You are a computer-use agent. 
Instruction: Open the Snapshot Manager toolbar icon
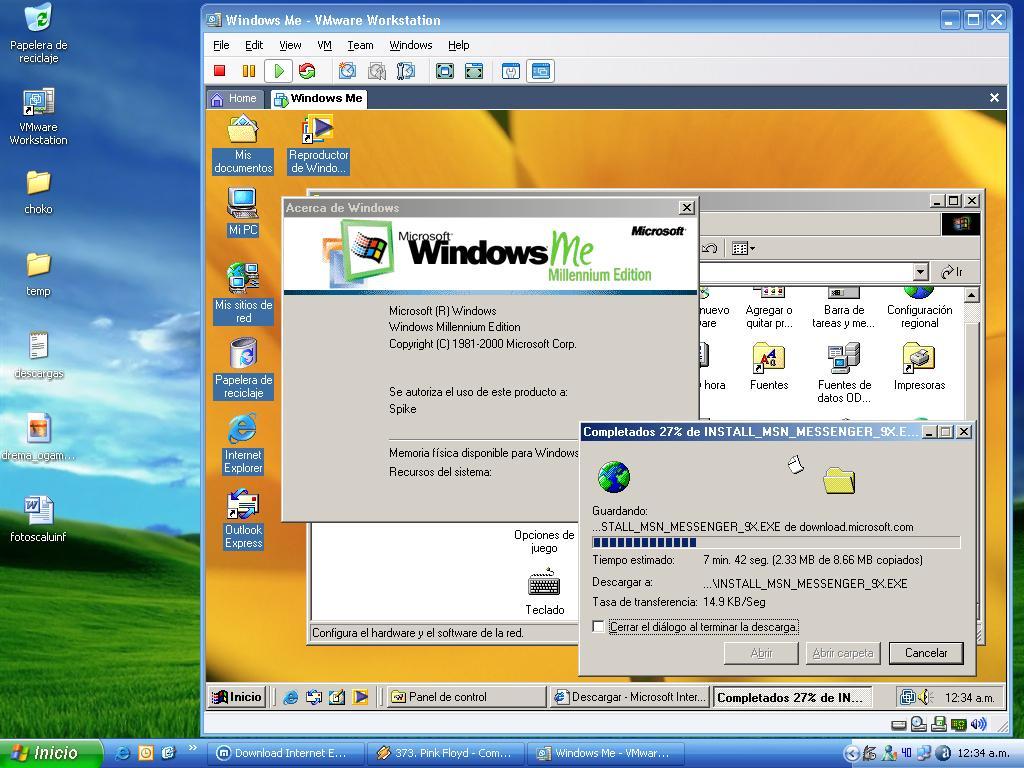[x=406, y=71]
